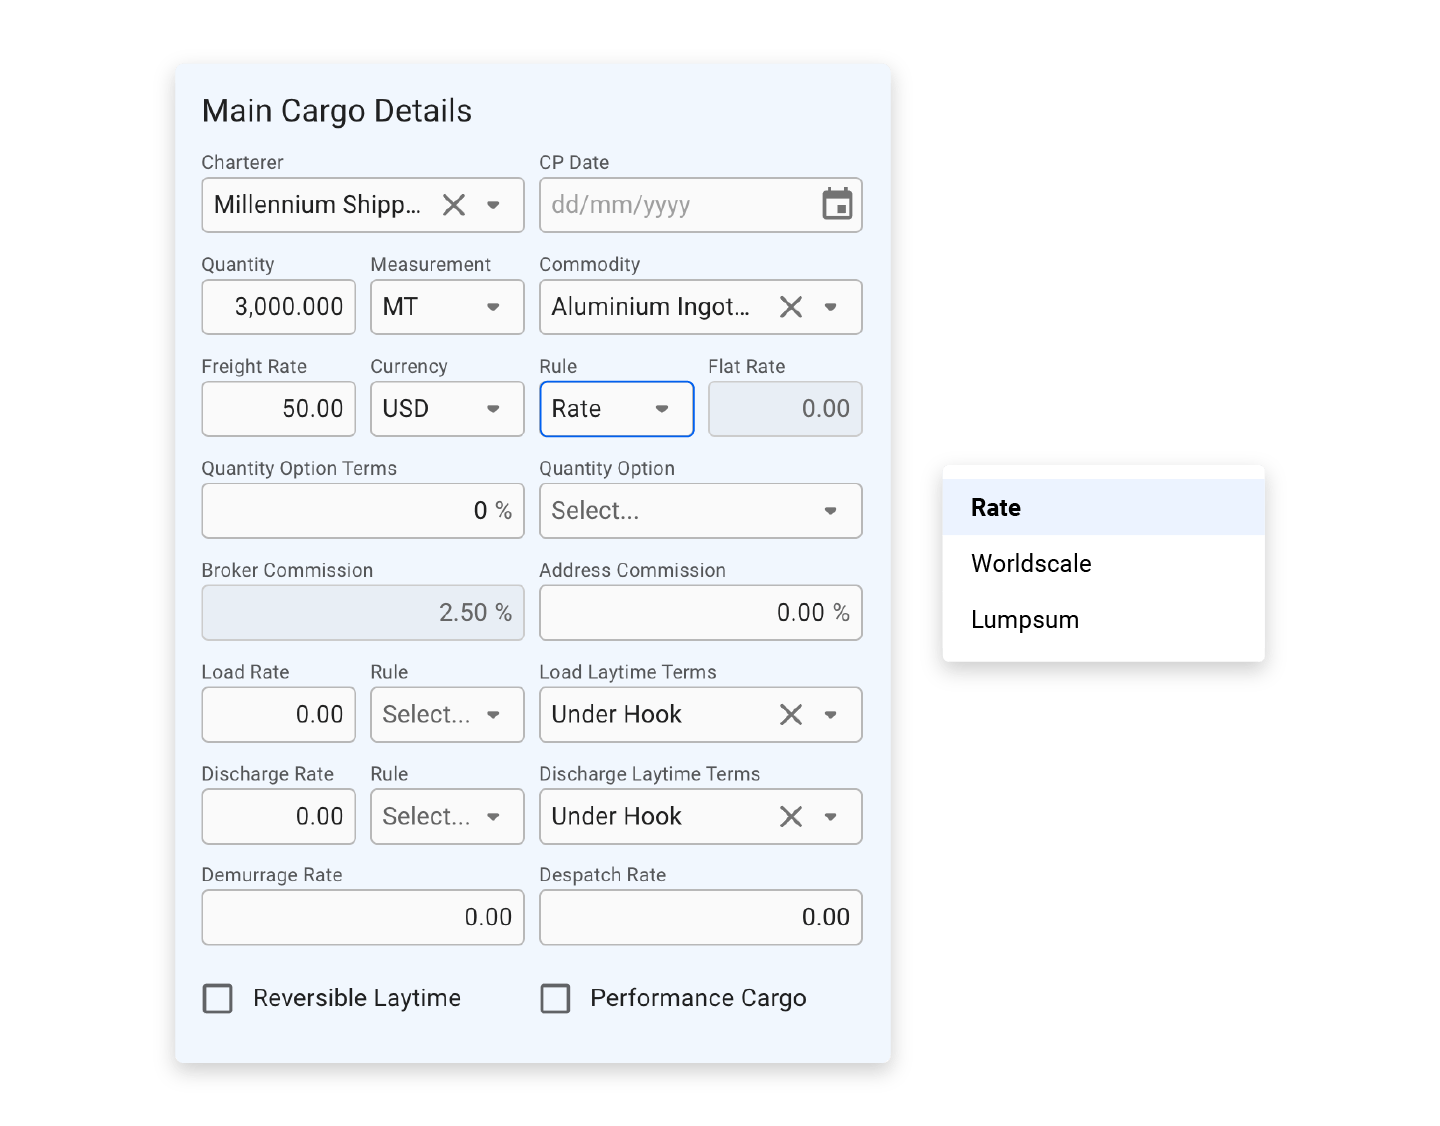Select the Main Cargo Details heading
The width and height of the screenshot is (1440, 1126).
337,111
